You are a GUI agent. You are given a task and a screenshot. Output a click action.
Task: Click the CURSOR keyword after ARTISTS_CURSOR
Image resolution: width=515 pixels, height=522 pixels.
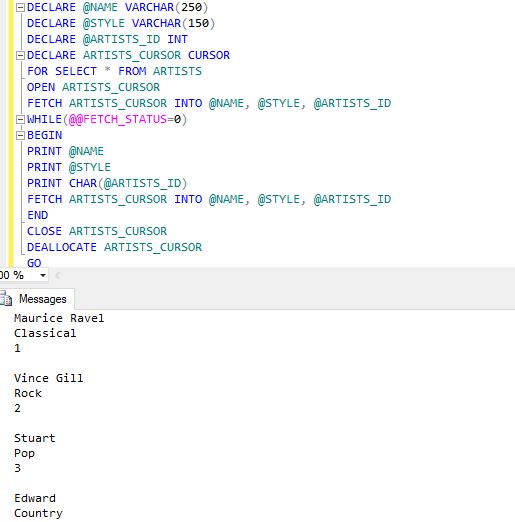click(209, 55)
